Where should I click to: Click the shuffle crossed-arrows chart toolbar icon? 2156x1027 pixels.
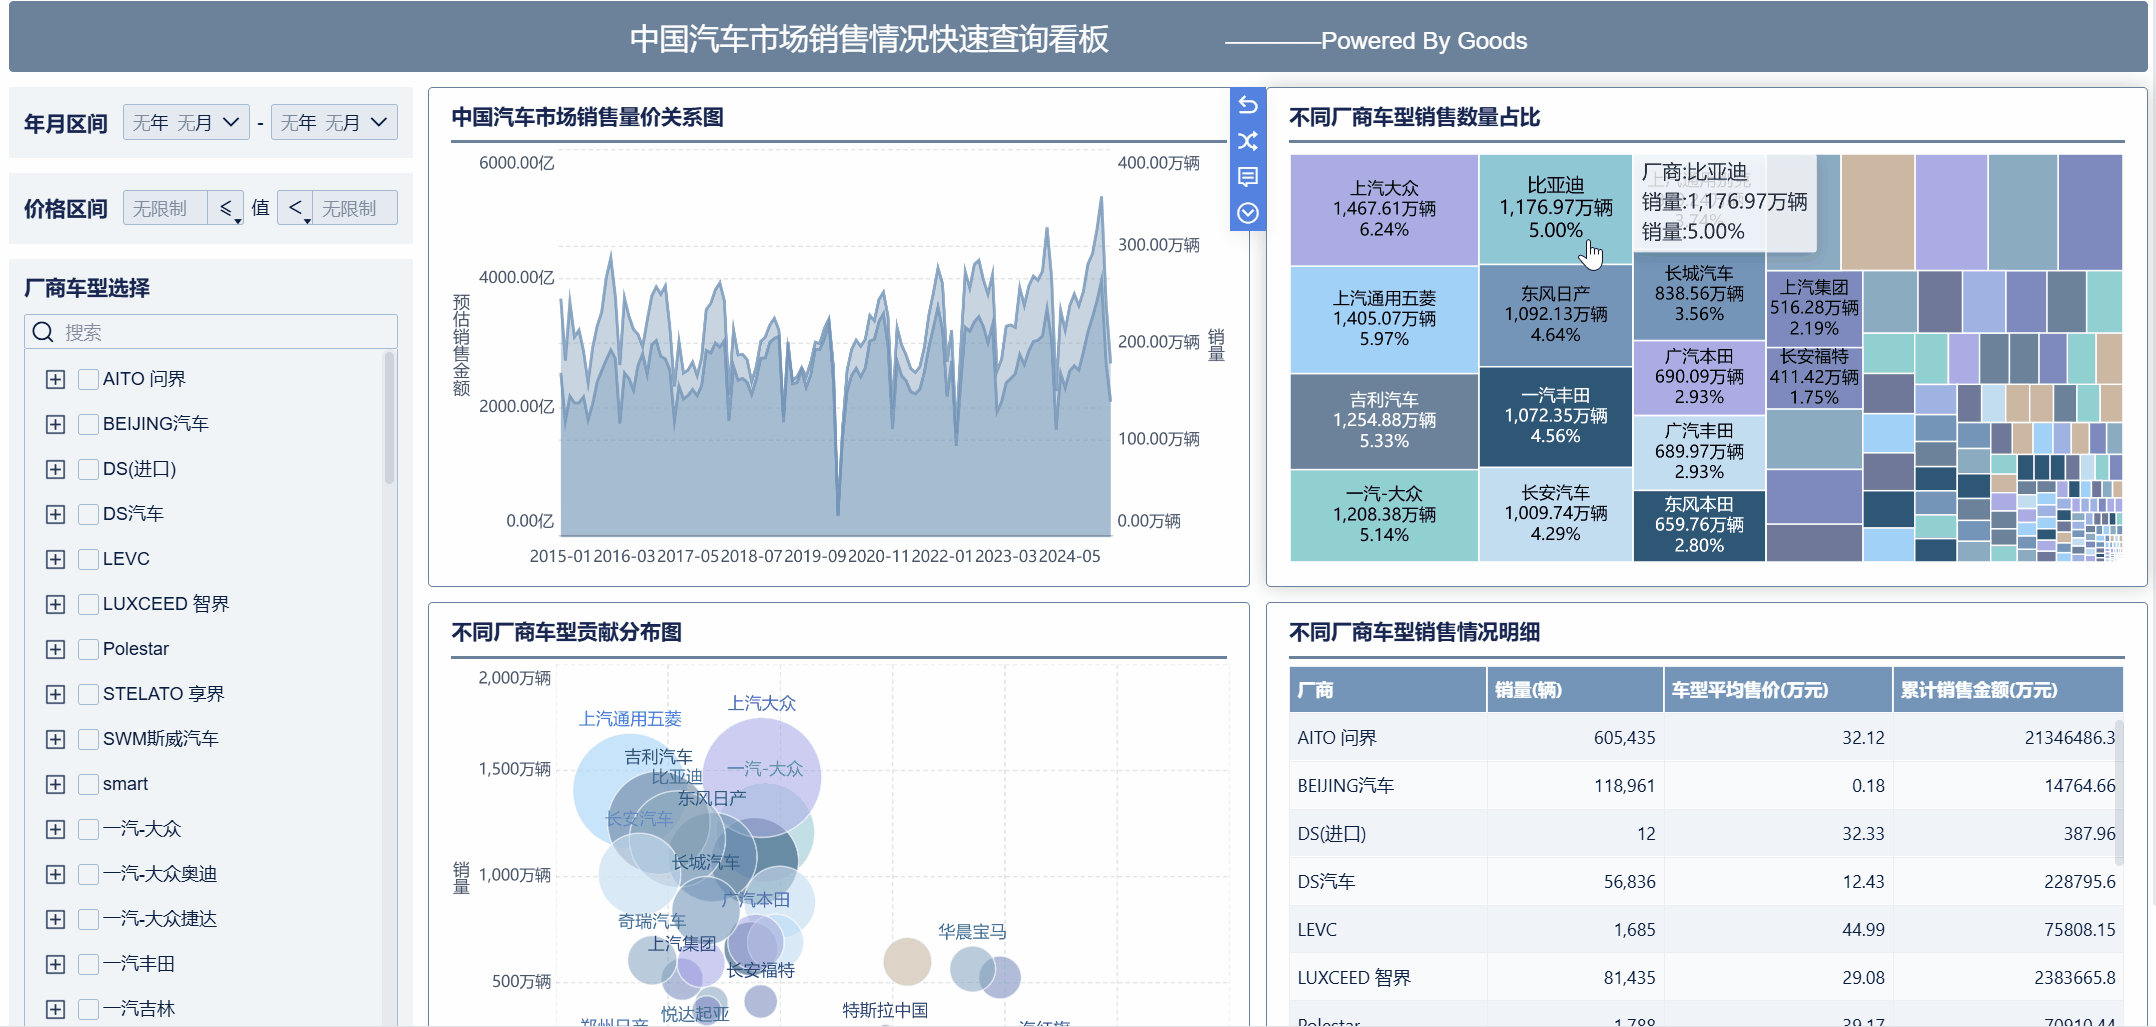click(x=1247, y=141)
